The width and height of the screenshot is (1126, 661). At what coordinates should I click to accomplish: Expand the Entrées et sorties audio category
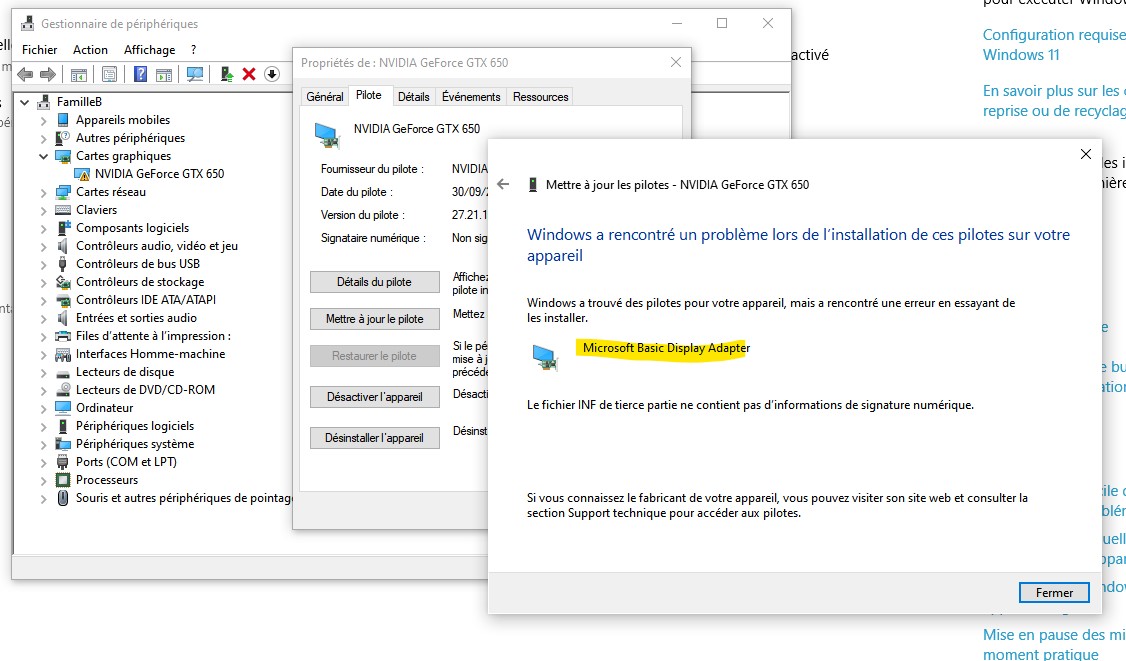point(44,318)
